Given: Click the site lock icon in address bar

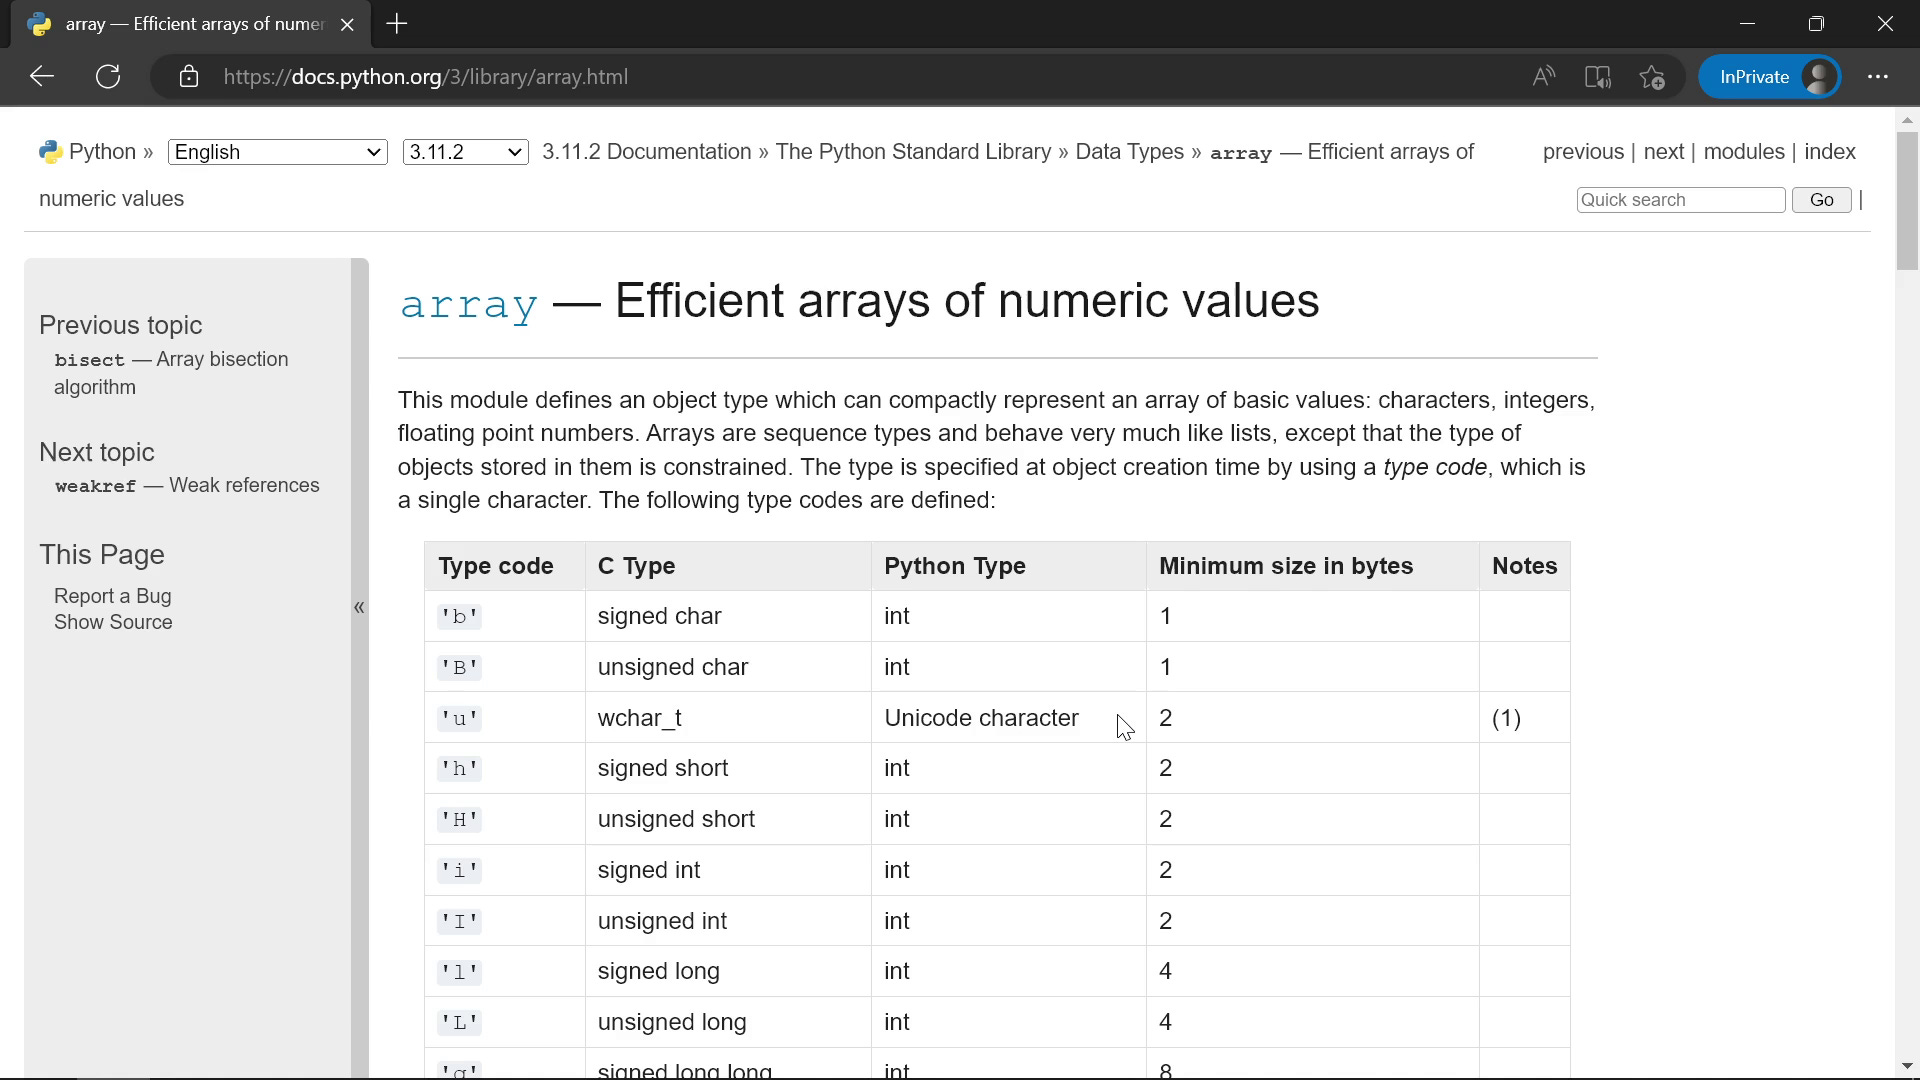Looking at the screenshot, I should 189,77.
